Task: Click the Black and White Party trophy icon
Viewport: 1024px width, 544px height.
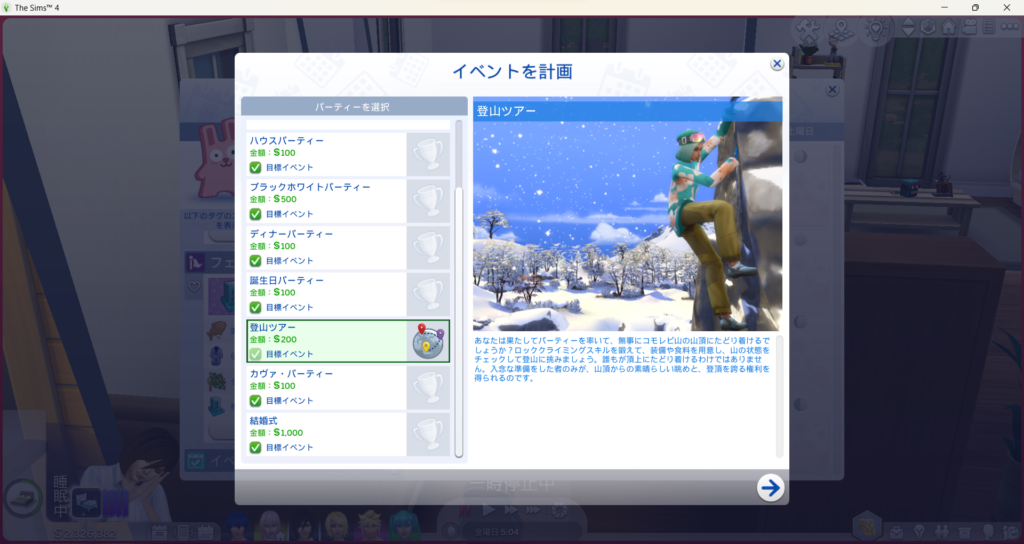Action: click(428, 201)
